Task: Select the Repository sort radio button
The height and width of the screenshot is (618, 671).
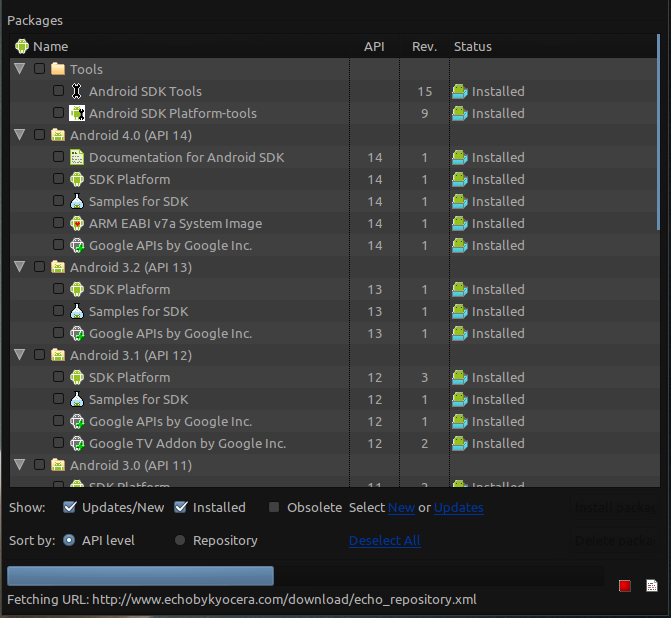Action: tap(180, 540)
